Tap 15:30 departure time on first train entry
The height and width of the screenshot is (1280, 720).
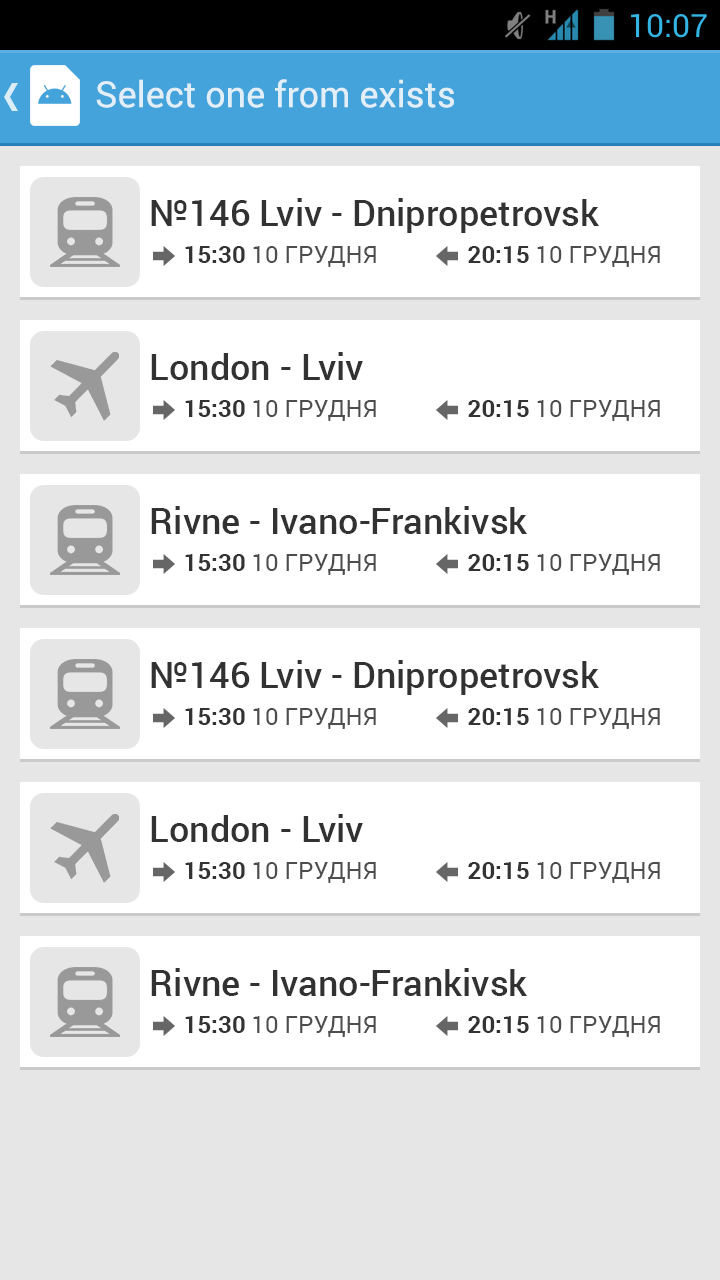(x=214, y=256)
